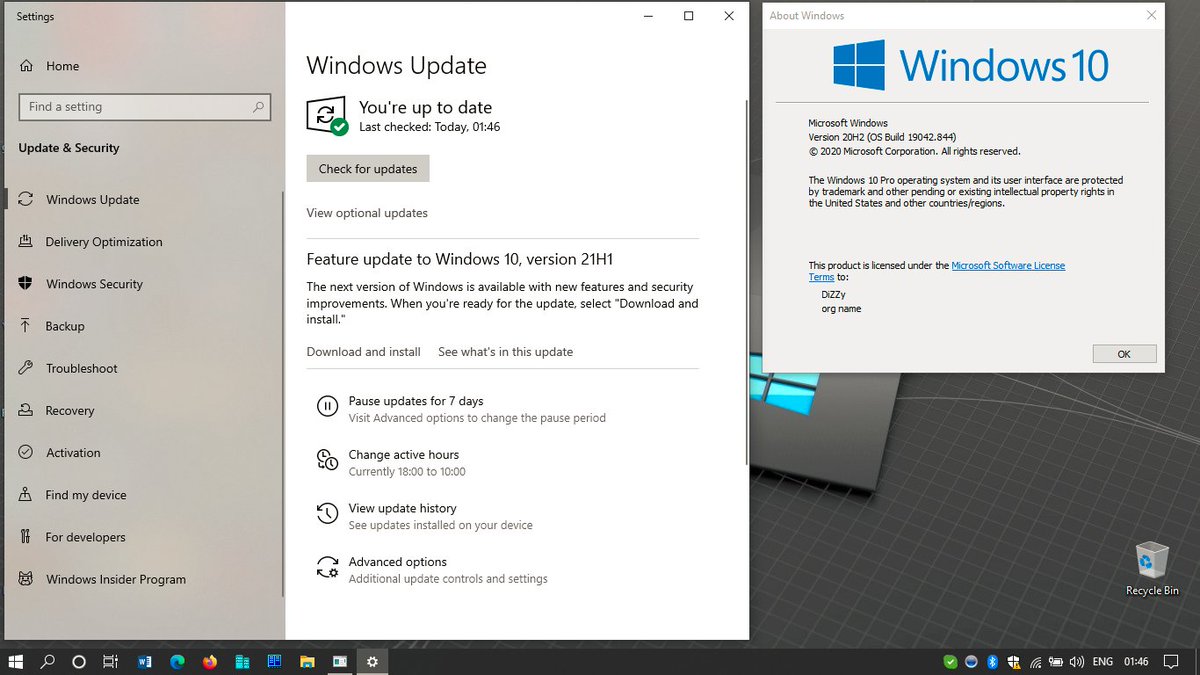Image resolution: width=1200 pixels, height=675 pixels.
Task: Launch Word from the taskbar
Action: (x=144, y=661)
